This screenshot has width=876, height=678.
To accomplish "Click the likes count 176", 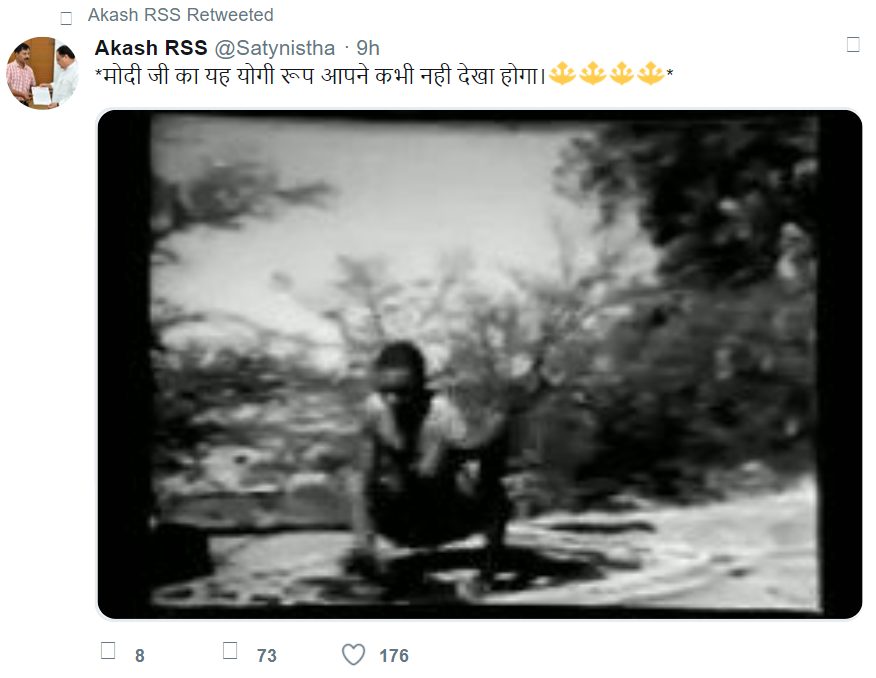I will tap(394, 656).
